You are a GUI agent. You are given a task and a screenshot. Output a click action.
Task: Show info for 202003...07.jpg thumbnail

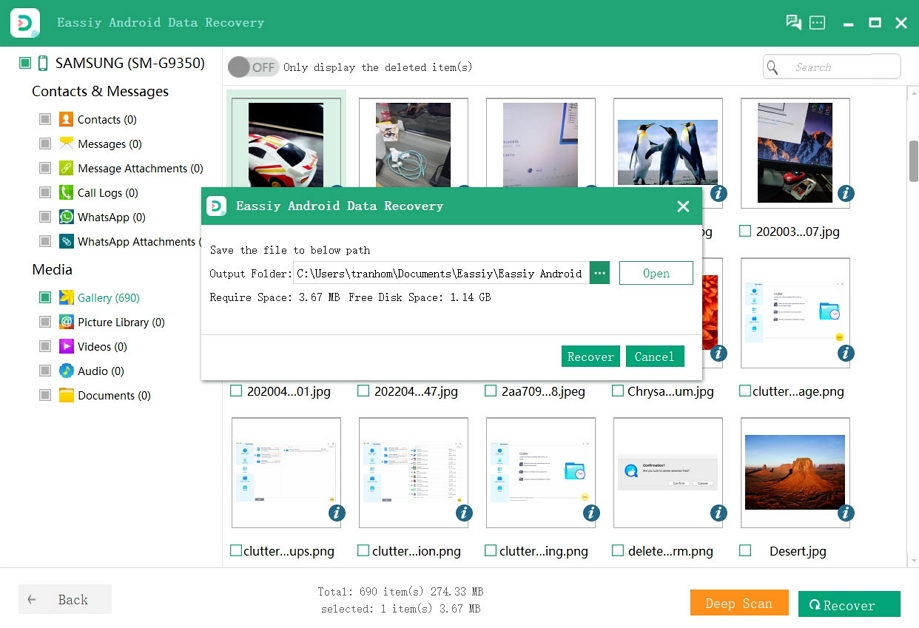click(845, 193)
